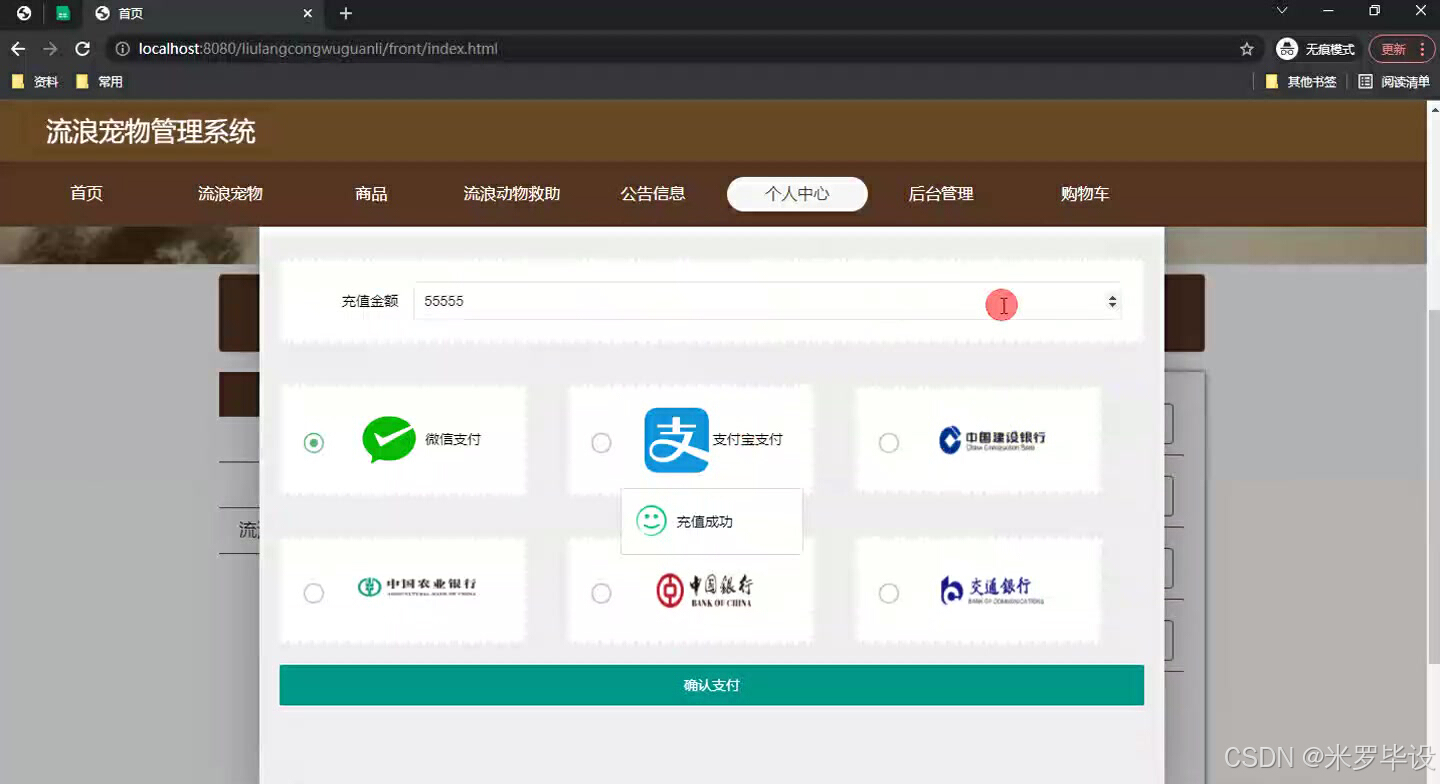The width and height of the screenshot is (1440, 784).
Task: Click the WeChat Pay green logo
Action: [x=389, y=439]
